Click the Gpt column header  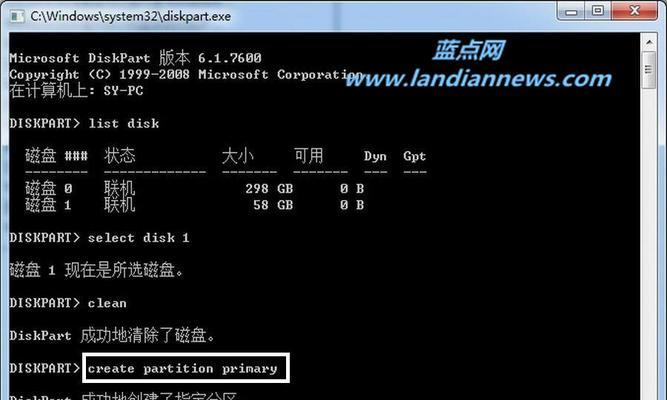click(415, 156)
